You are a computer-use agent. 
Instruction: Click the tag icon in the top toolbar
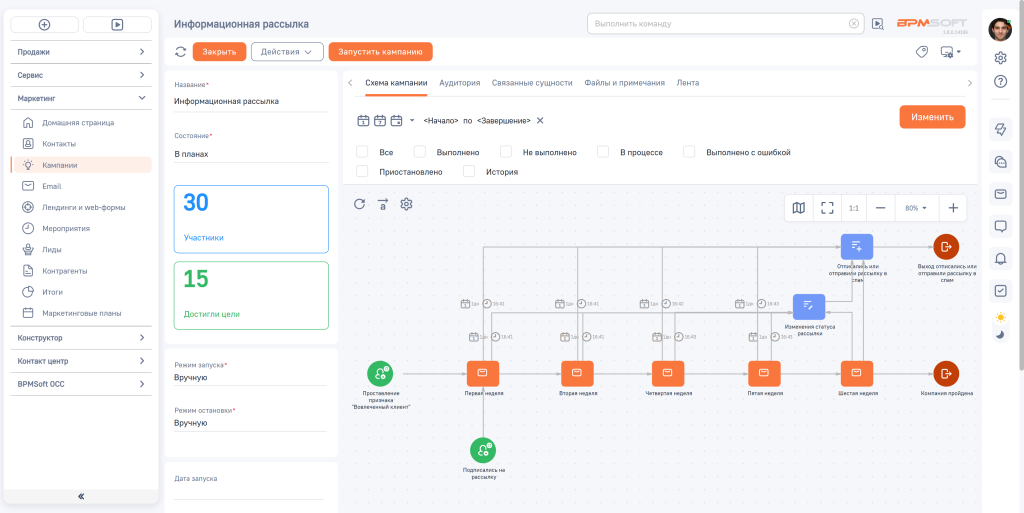[x=921, y=52]
